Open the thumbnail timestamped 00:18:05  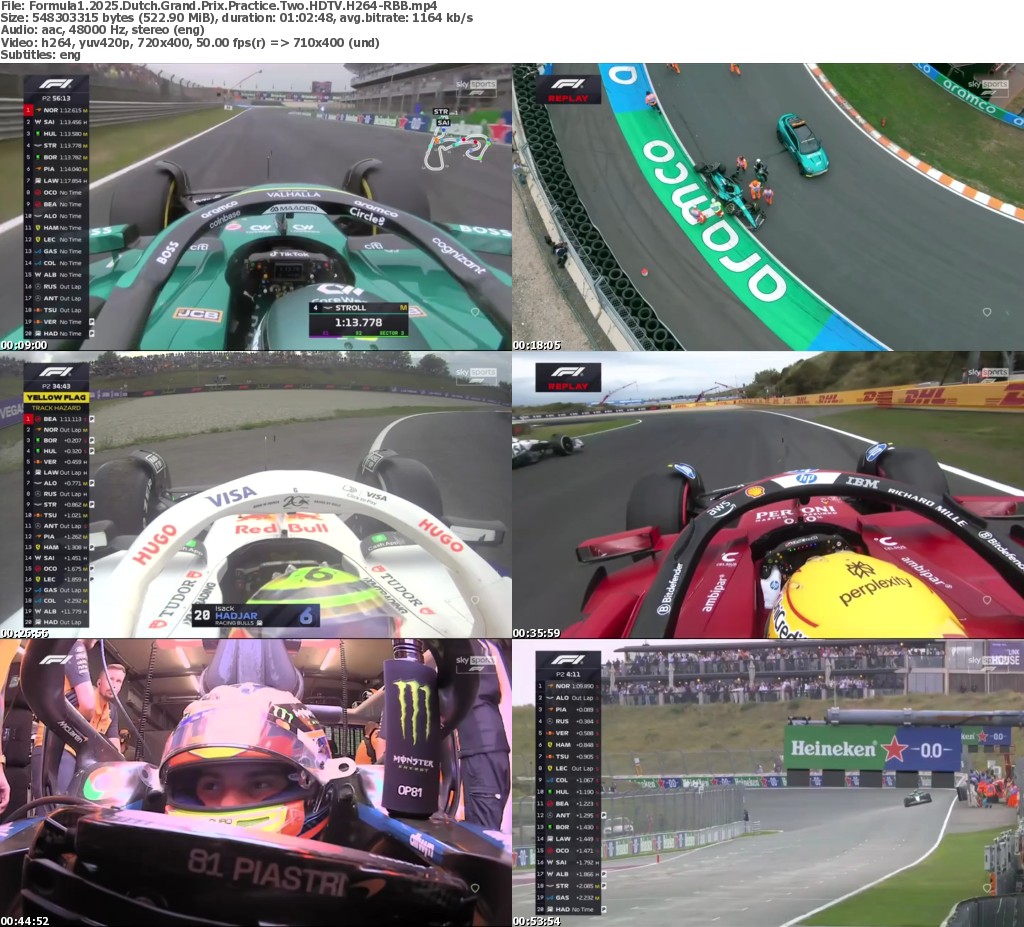(768, 207)
